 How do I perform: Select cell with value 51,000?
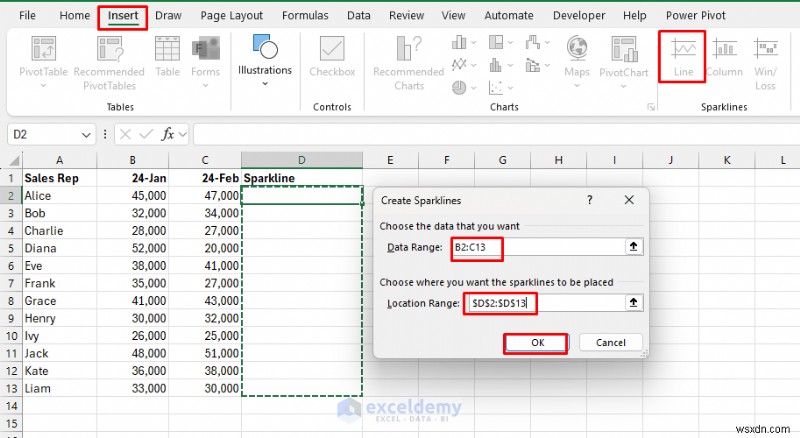coord(205,353)
